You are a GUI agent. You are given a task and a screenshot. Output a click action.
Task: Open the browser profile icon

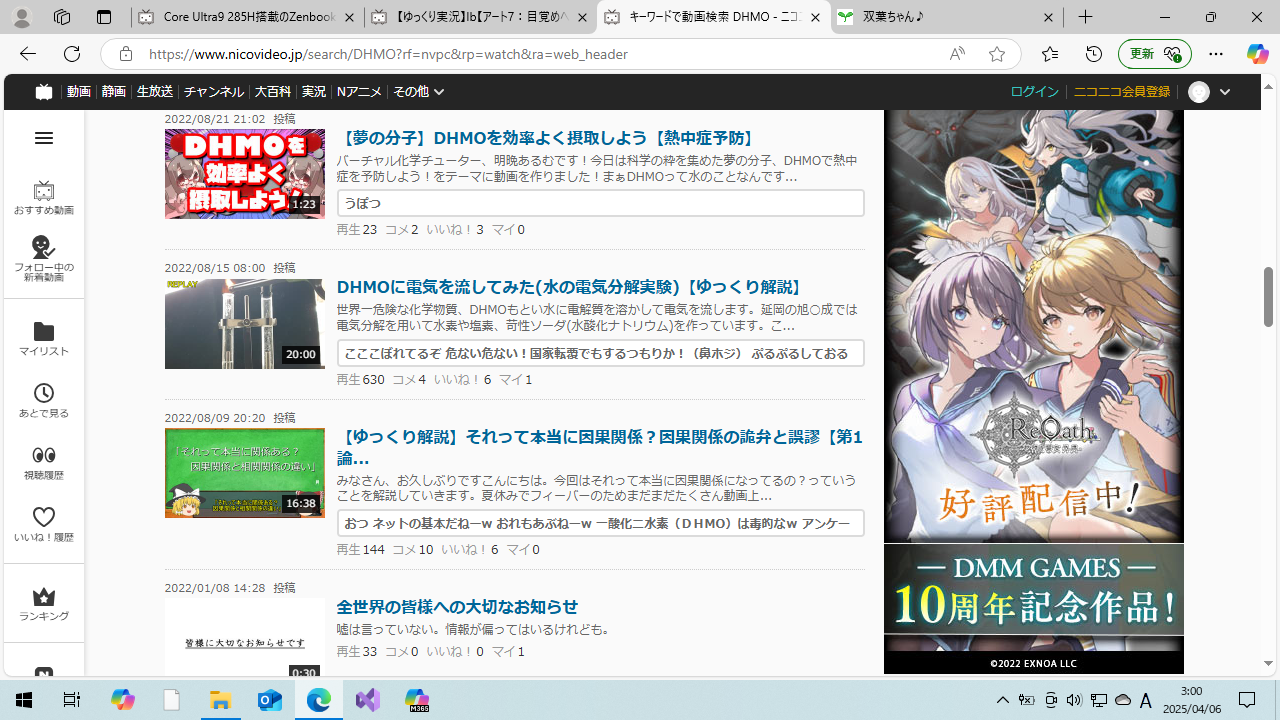[21, 17]
